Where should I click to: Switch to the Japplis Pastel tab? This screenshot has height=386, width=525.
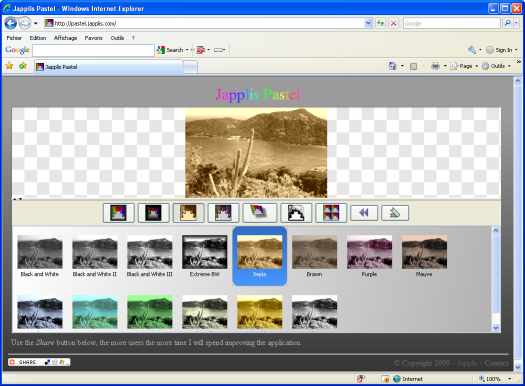pyautogui.click(x=109, y=67)
